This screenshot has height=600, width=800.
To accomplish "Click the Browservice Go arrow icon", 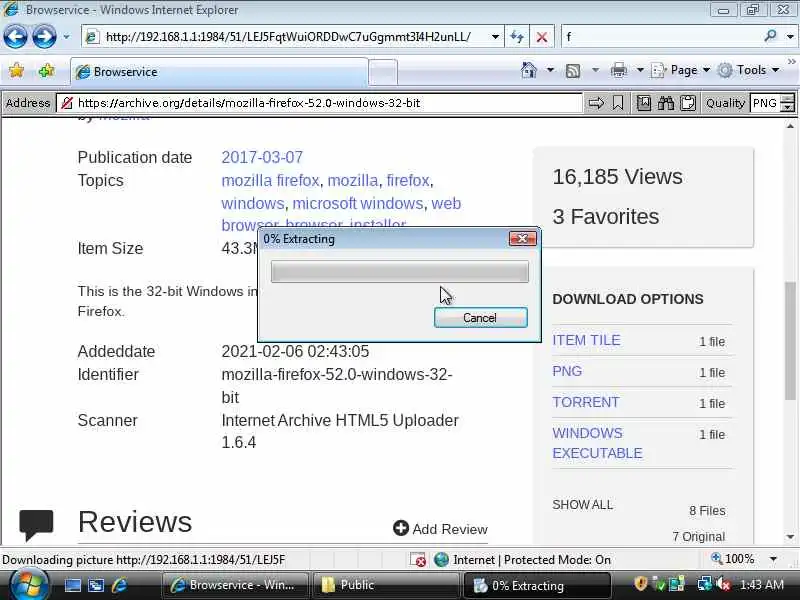I will (596, 103).
